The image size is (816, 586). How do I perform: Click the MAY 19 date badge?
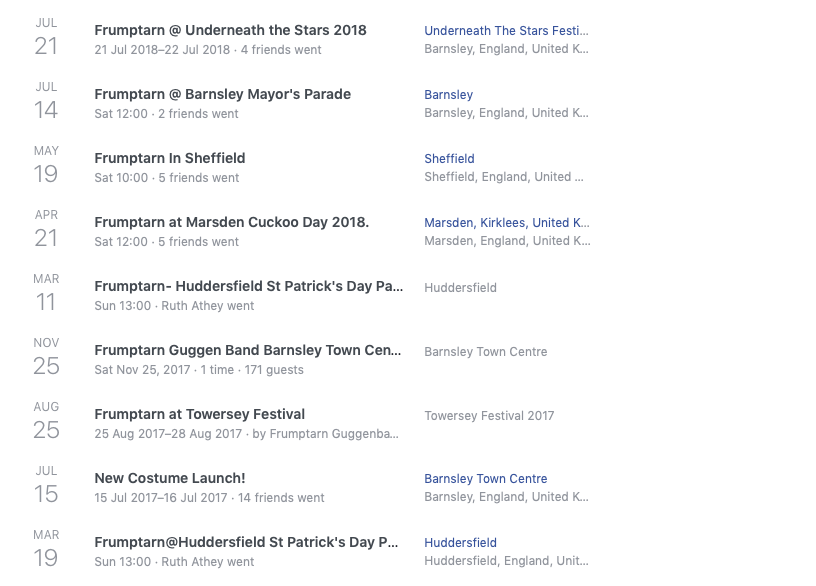(x=46, y=165)
